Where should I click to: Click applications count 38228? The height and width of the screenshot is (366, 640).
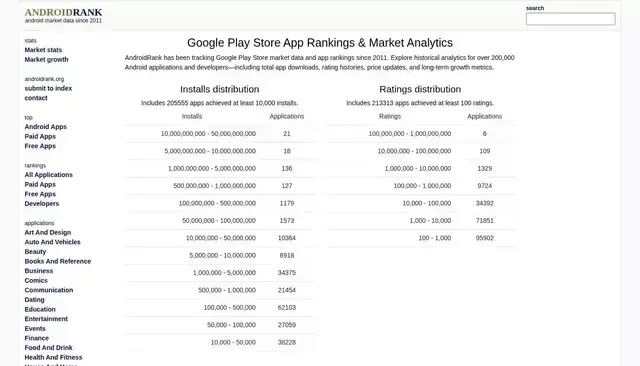click(287, 342)
